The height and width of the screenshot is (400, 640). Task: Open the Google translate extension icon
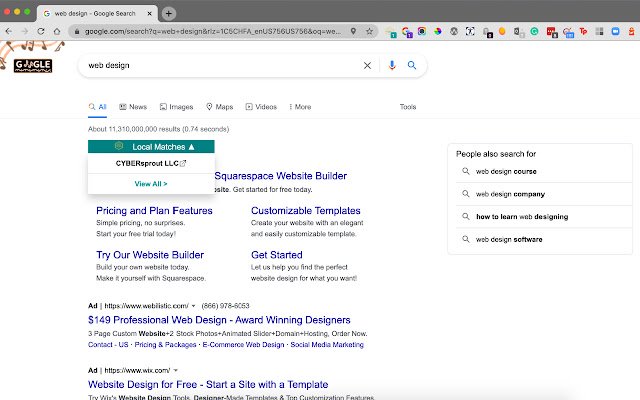tap(407, 31)
